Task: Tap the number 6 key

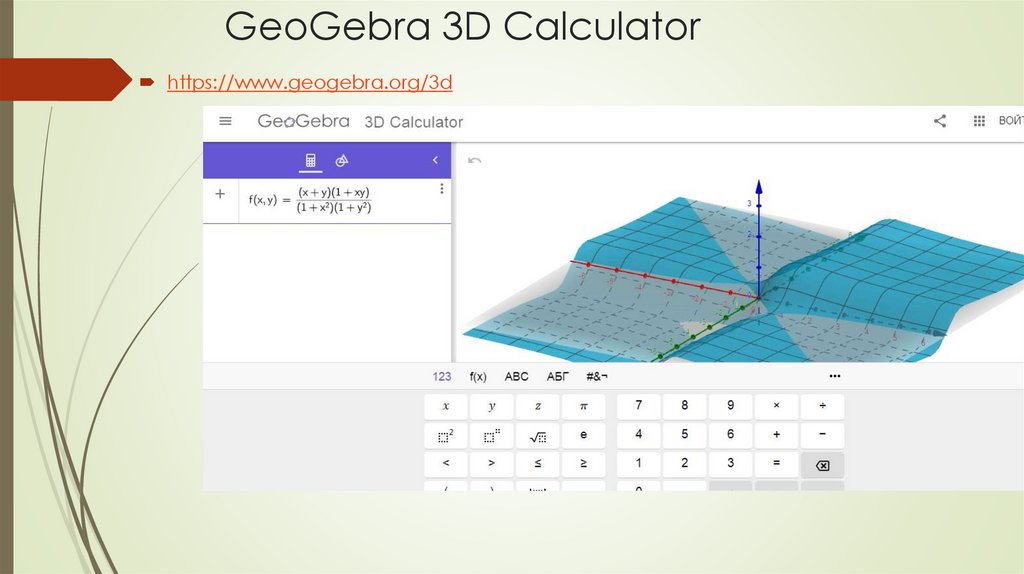Action: pyautogui.click(x=730, y=434)
